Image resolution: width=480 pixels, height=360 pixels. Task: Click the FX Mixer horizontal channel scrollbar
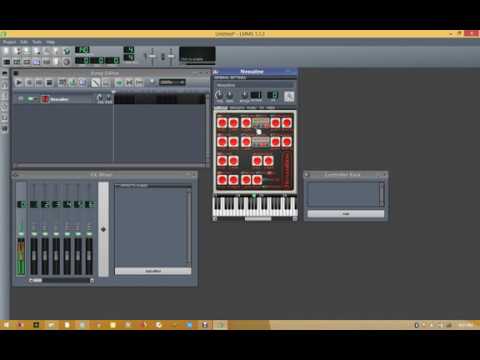(62, 281)
